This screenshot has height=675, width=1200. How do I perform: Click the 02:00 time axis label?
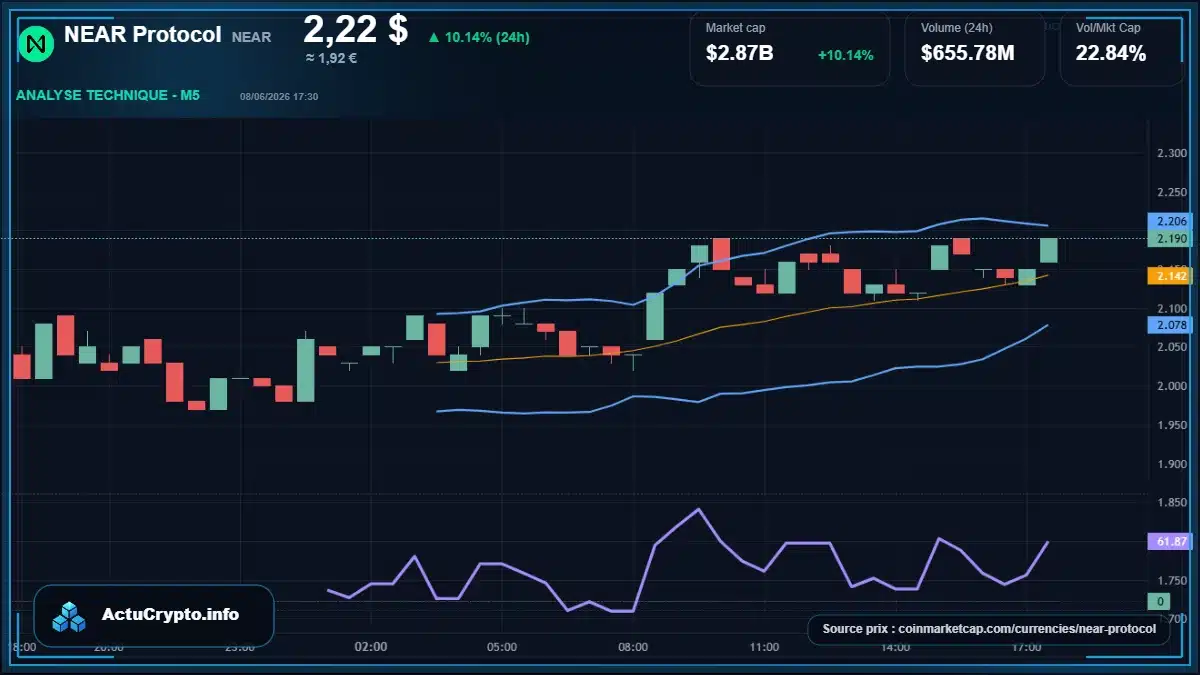coord(371,647)
